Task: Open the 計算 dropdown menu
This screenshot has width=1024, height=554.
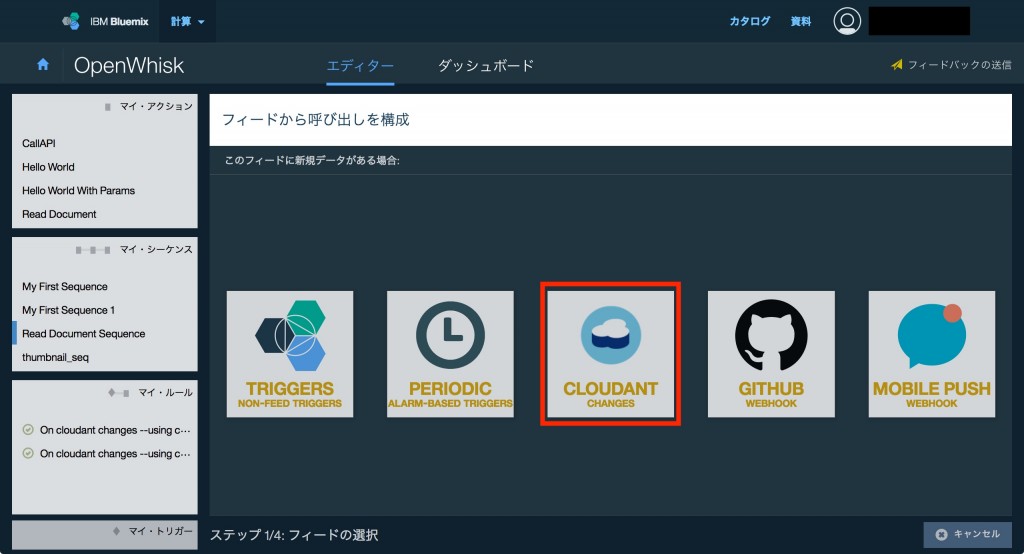Action: coord(187,22)
